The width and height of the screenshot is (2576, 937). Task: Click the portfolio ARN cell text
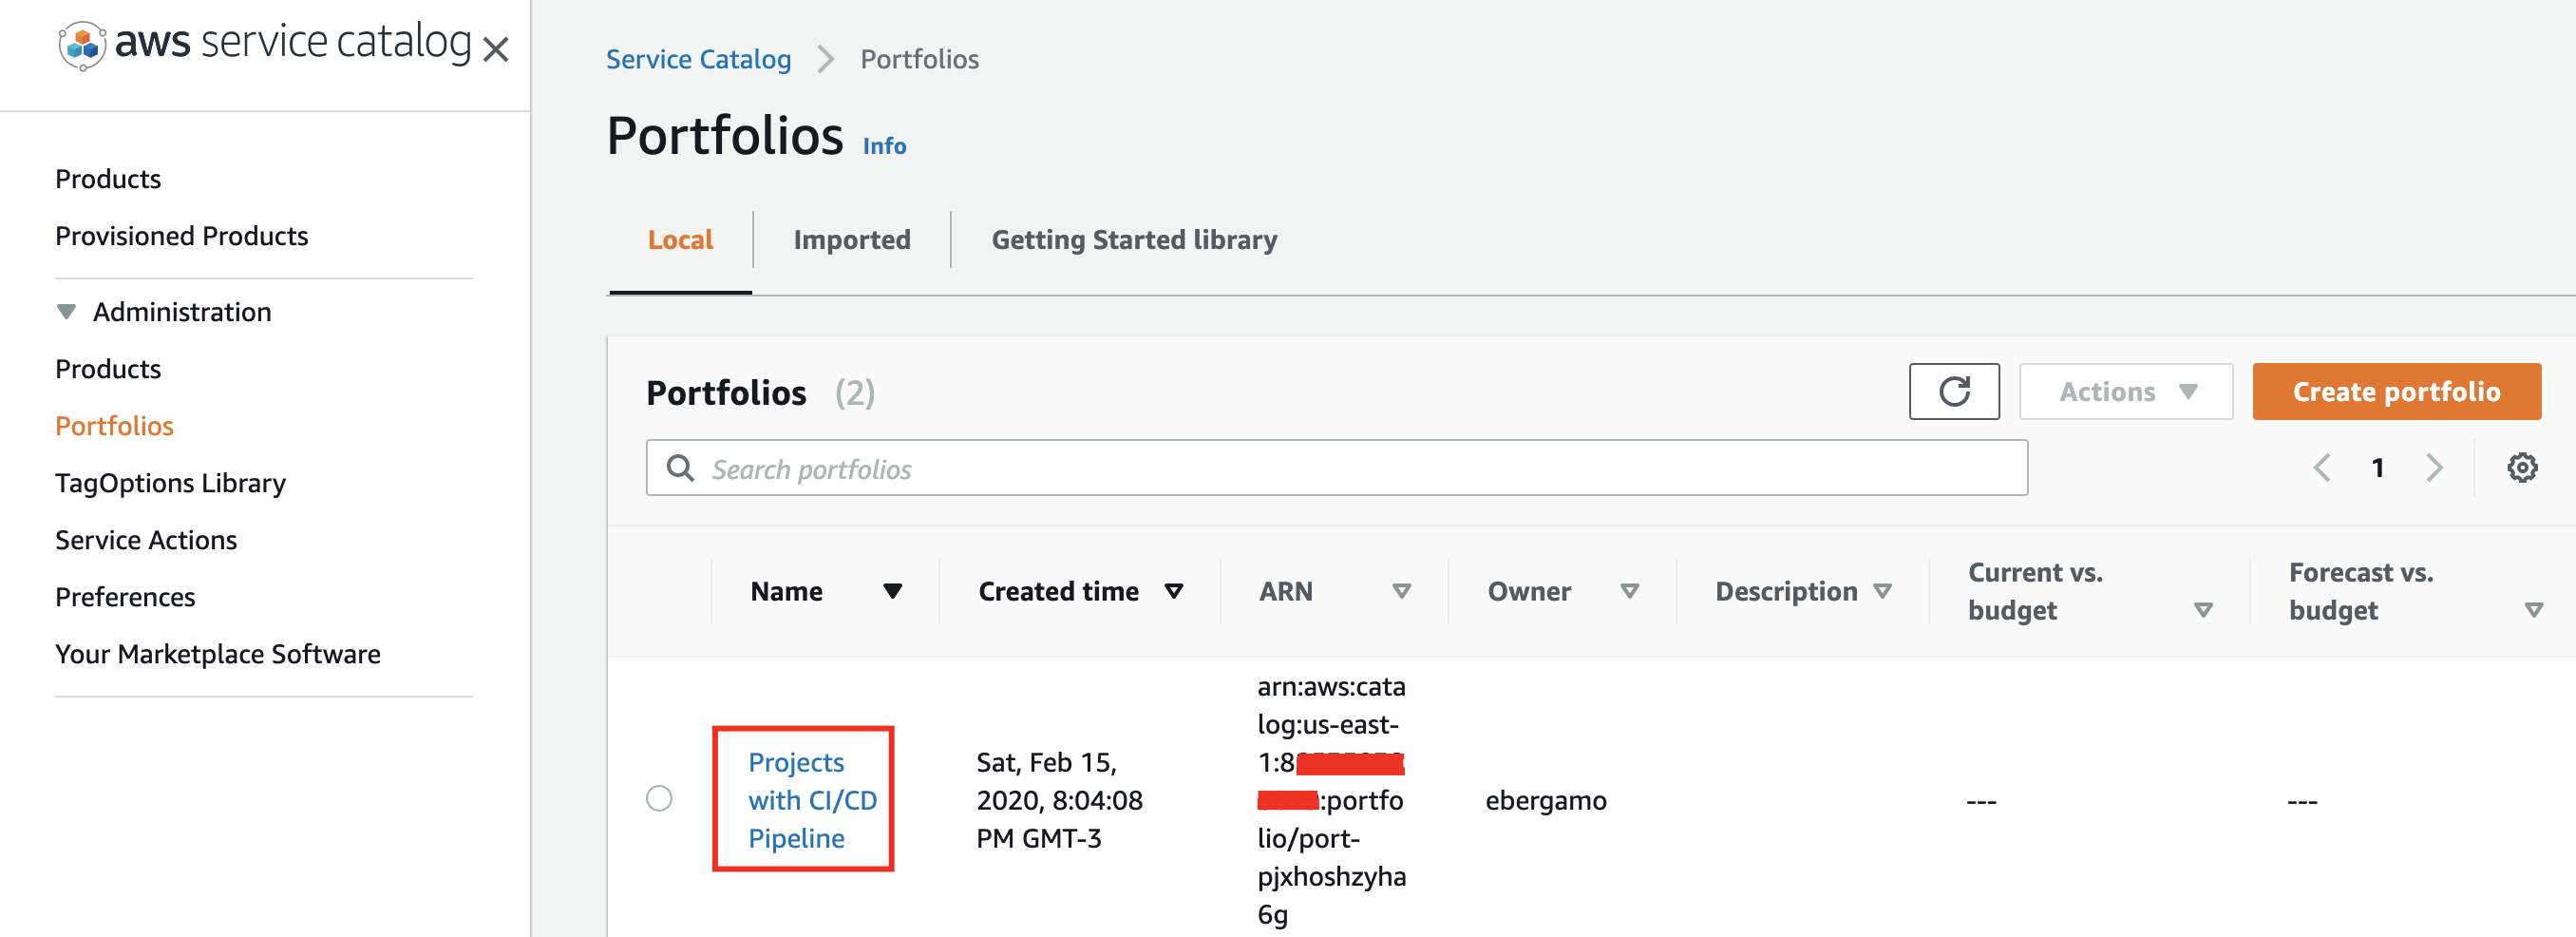pos(1331,799)
